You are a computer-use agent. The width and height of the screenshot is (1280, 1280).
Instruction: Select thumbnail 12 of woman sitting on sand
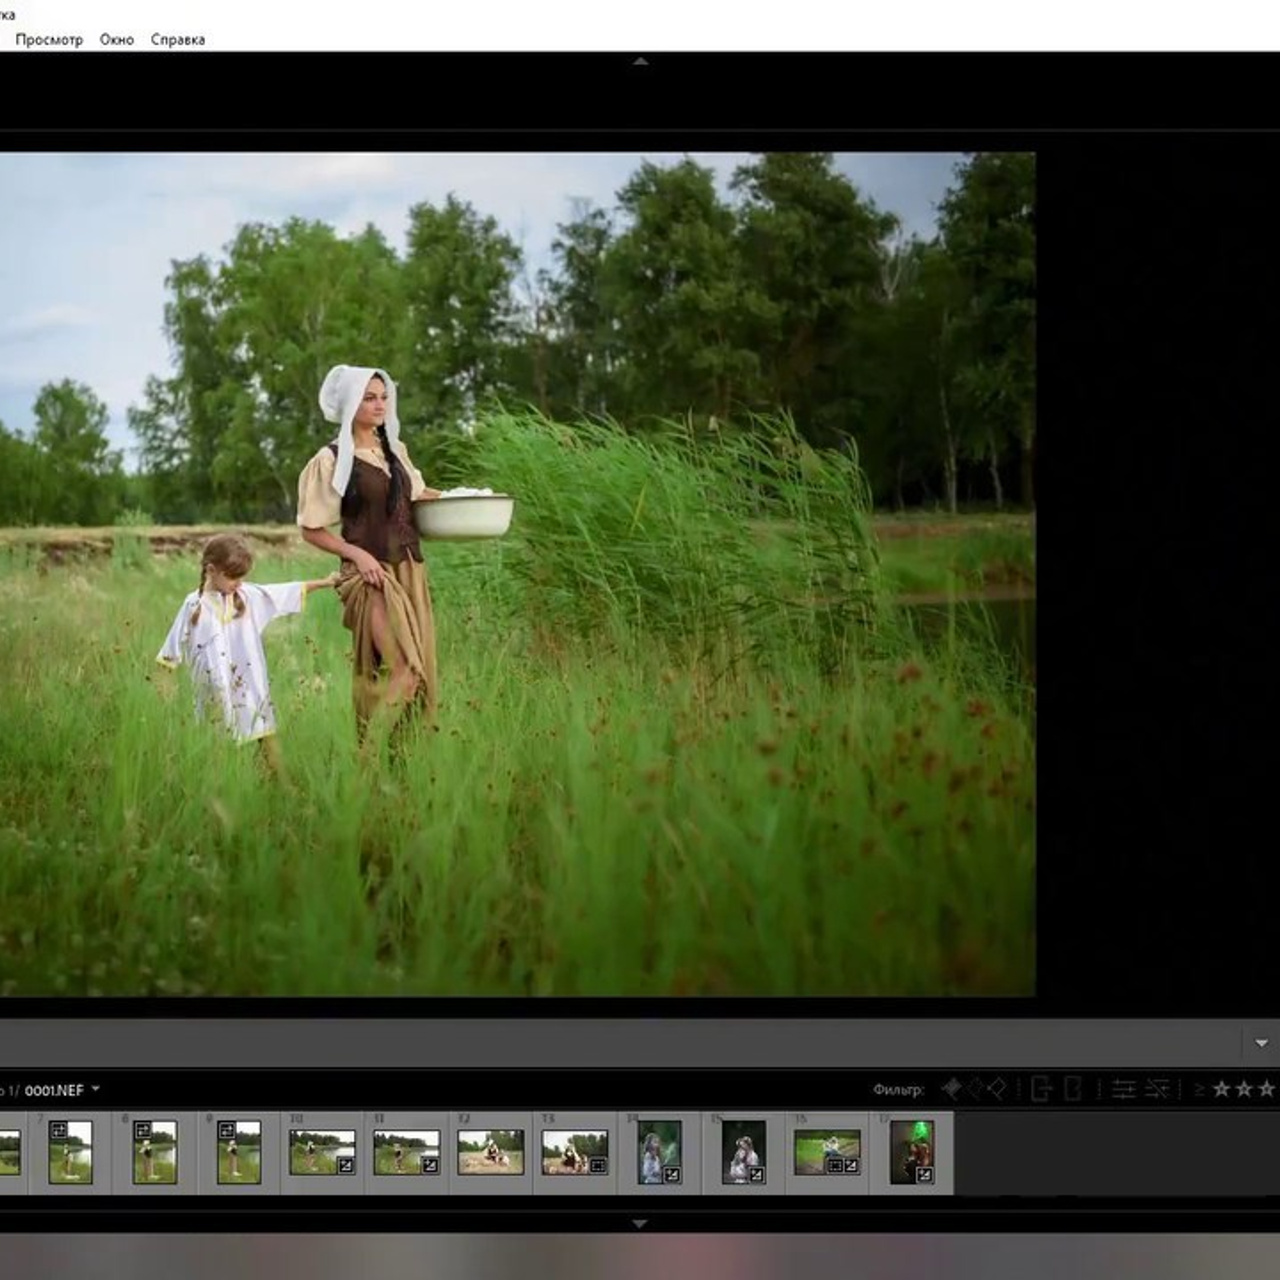point(490,1152)
